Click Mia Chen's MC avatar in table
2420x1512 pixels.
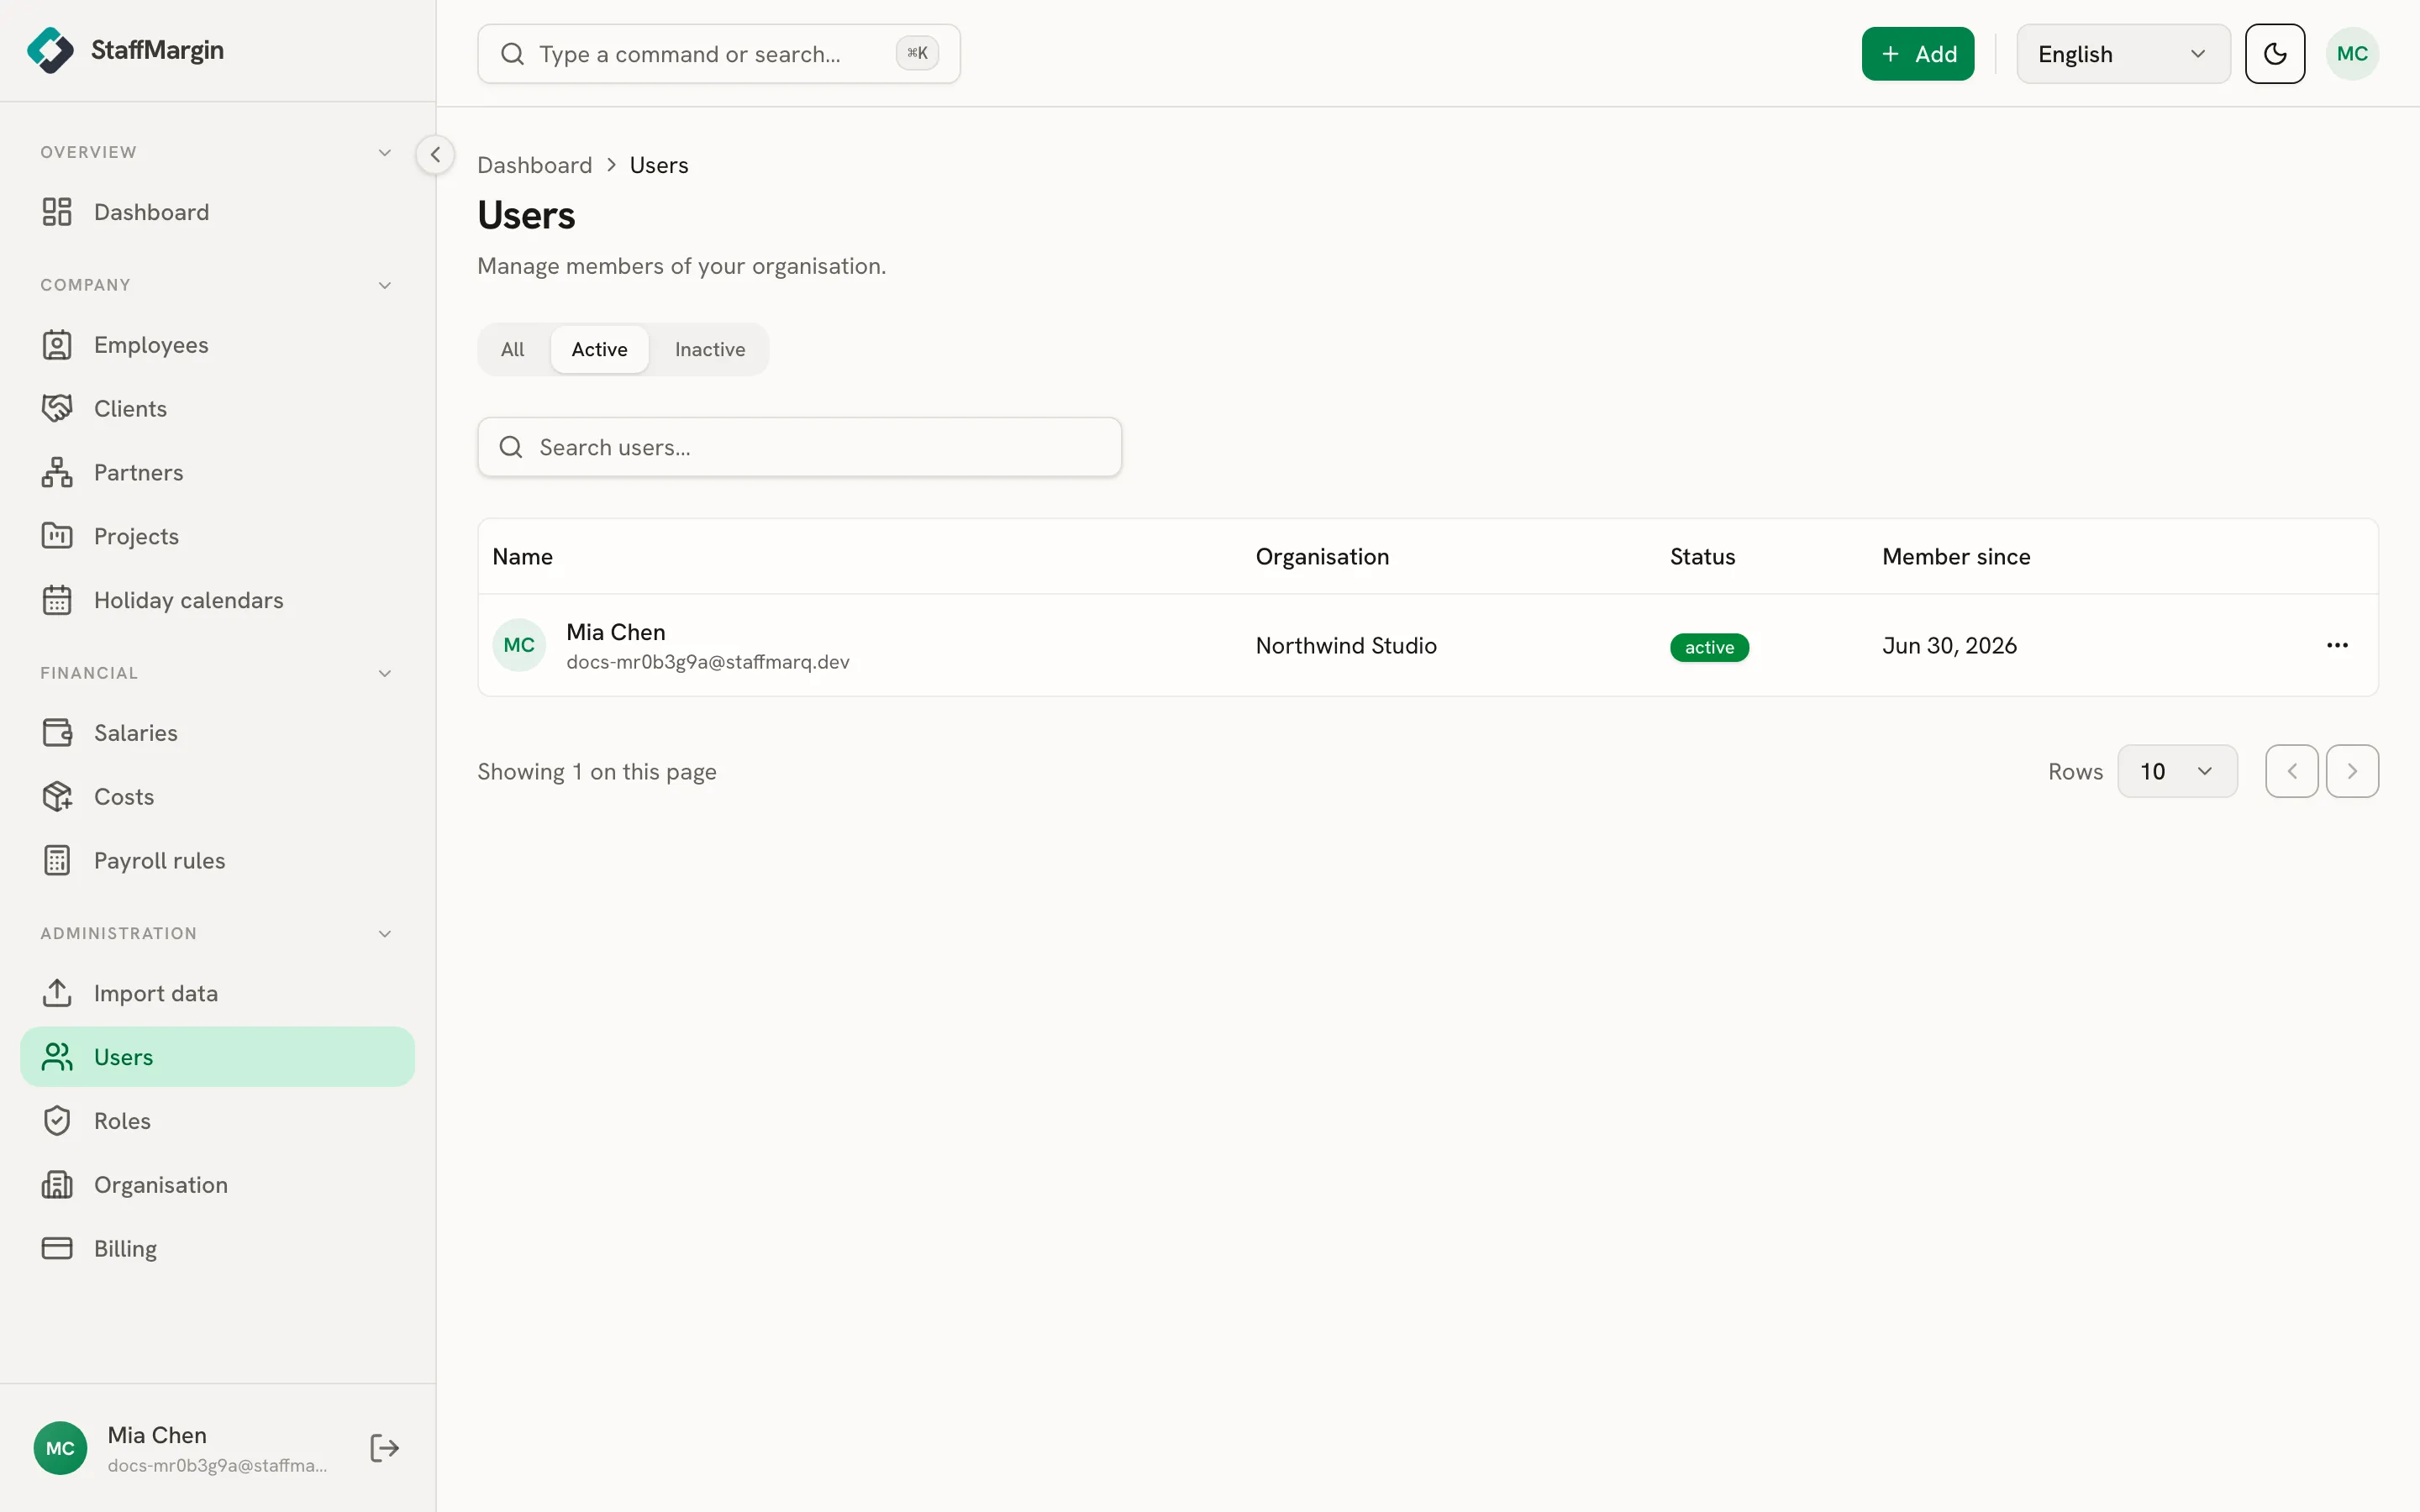pos(519,645)
